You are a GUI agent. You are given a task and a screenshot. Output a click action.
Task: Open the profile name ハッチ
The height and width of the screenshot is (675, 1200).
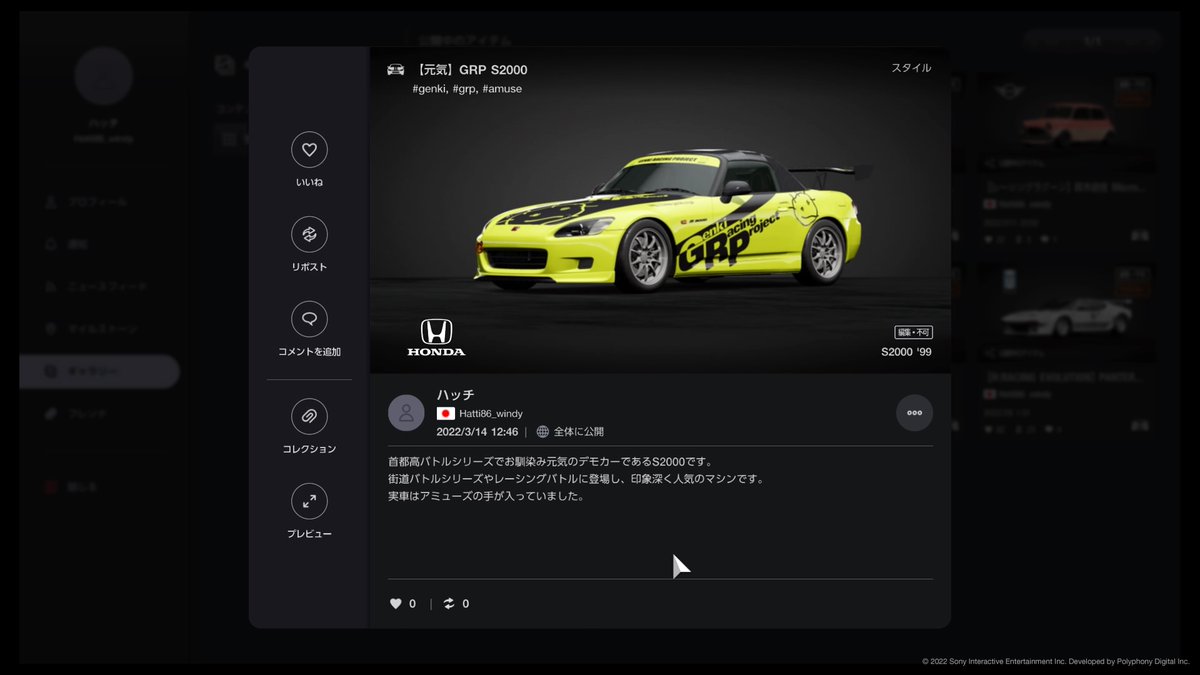pos(455,395)
